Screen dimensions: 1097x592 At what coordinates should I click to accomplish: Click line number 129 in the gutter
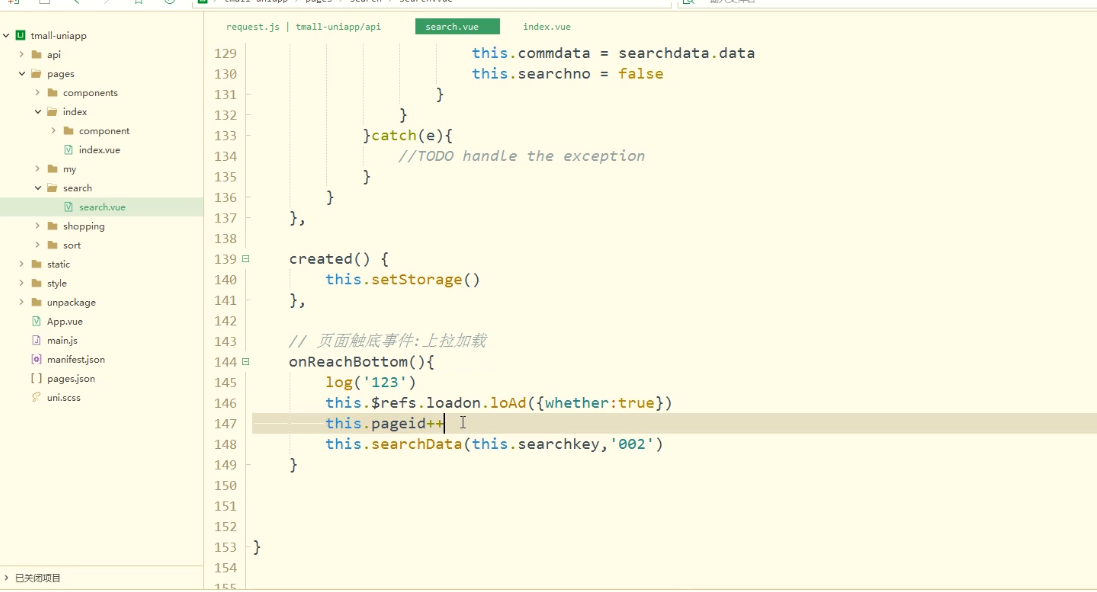225,53
